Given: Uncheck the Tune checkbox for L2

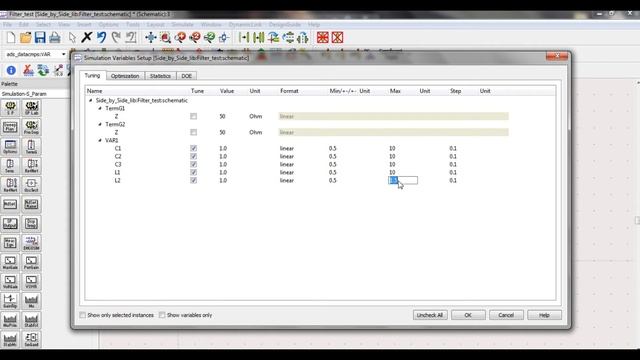Looking at the screenshot, I should [x=193, y=180].
